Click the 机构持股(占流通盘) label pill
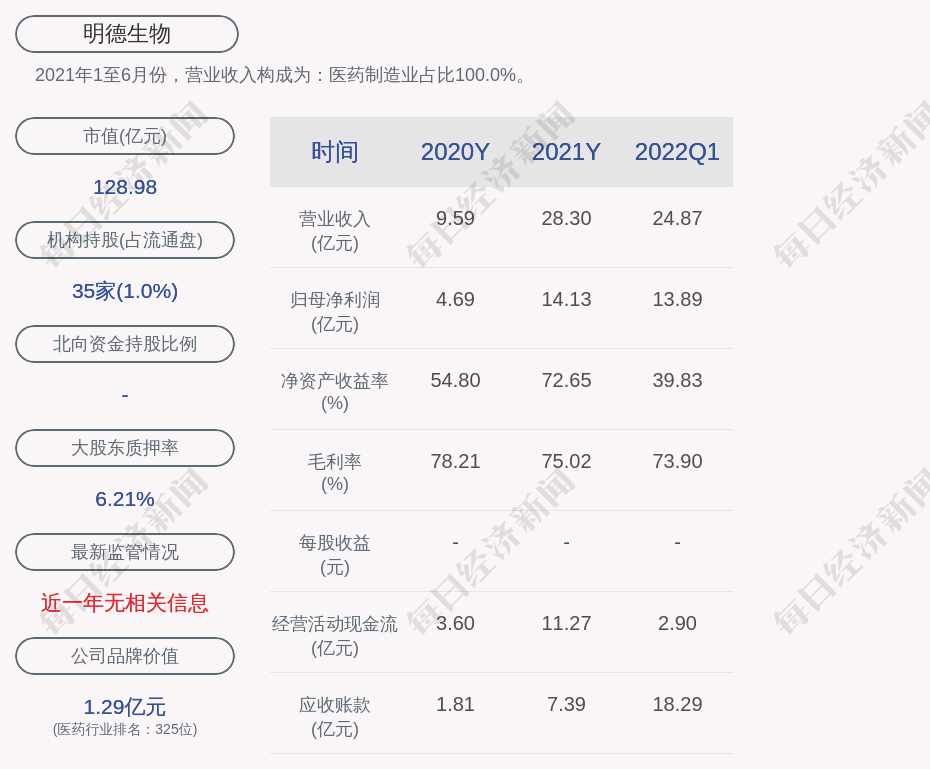Image resolution: width=930 pixels, height=769 pixels. click(x=125, y=240)
